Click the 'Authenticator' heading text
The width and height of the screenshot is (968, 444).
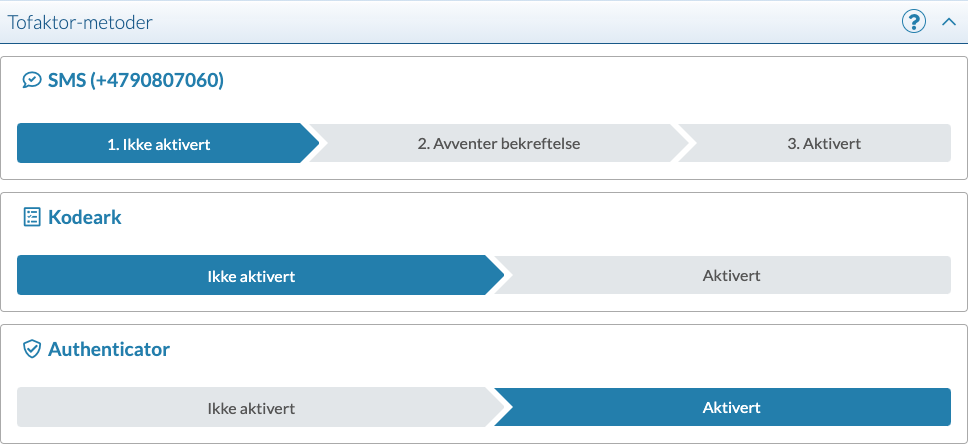[109, 349]
